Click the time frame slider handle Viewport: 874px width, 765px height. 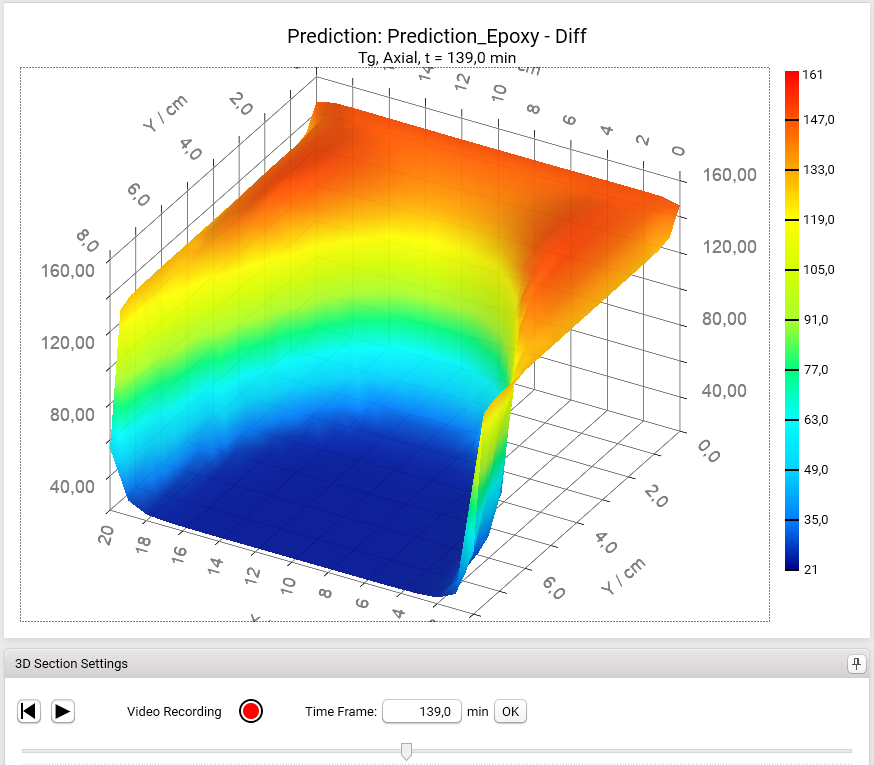pyautogui.click(x=406, y=751)
